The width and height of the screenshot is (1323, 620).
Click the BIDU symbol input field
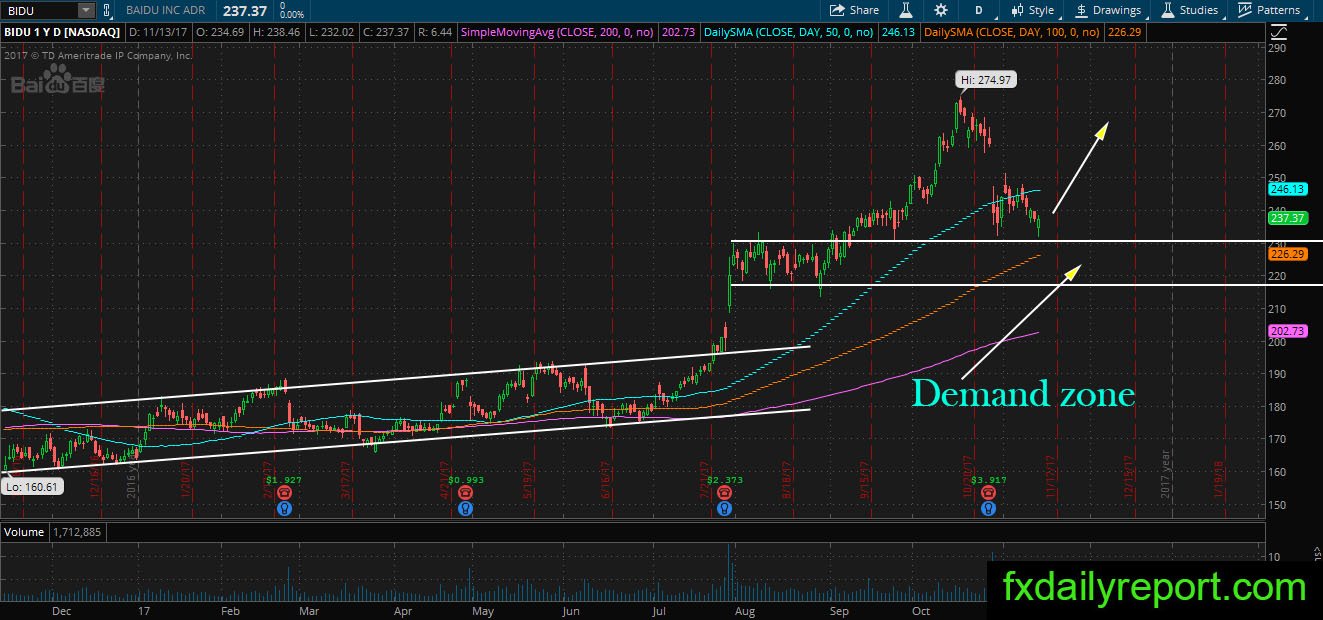tap(37, 10)
